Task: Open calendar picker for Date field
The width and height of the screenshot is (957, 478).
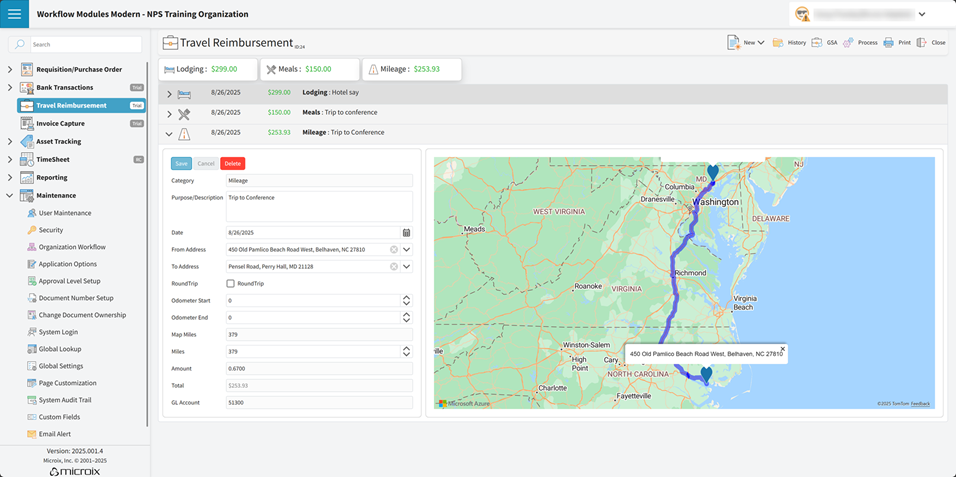Action: [406, 233]
